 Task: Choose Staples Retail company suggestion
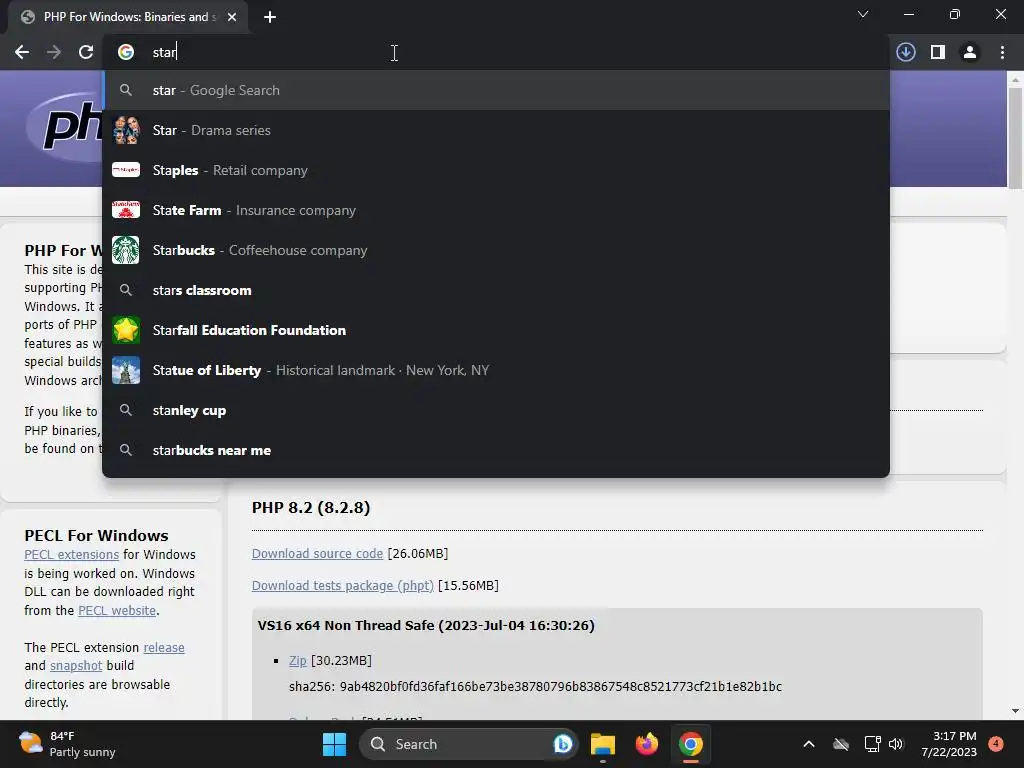[x=496, y=170]
